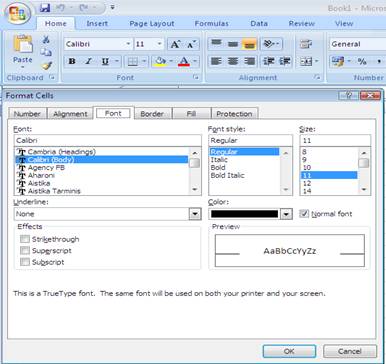The height and width of the screenshot is (364, 386).
Task: Expand Customize Quick Access Toolbar arrow
Action: (x=112, y=7)
